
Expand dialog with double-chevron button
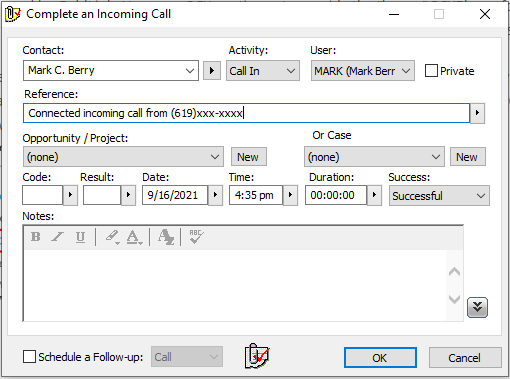[477, 307]
